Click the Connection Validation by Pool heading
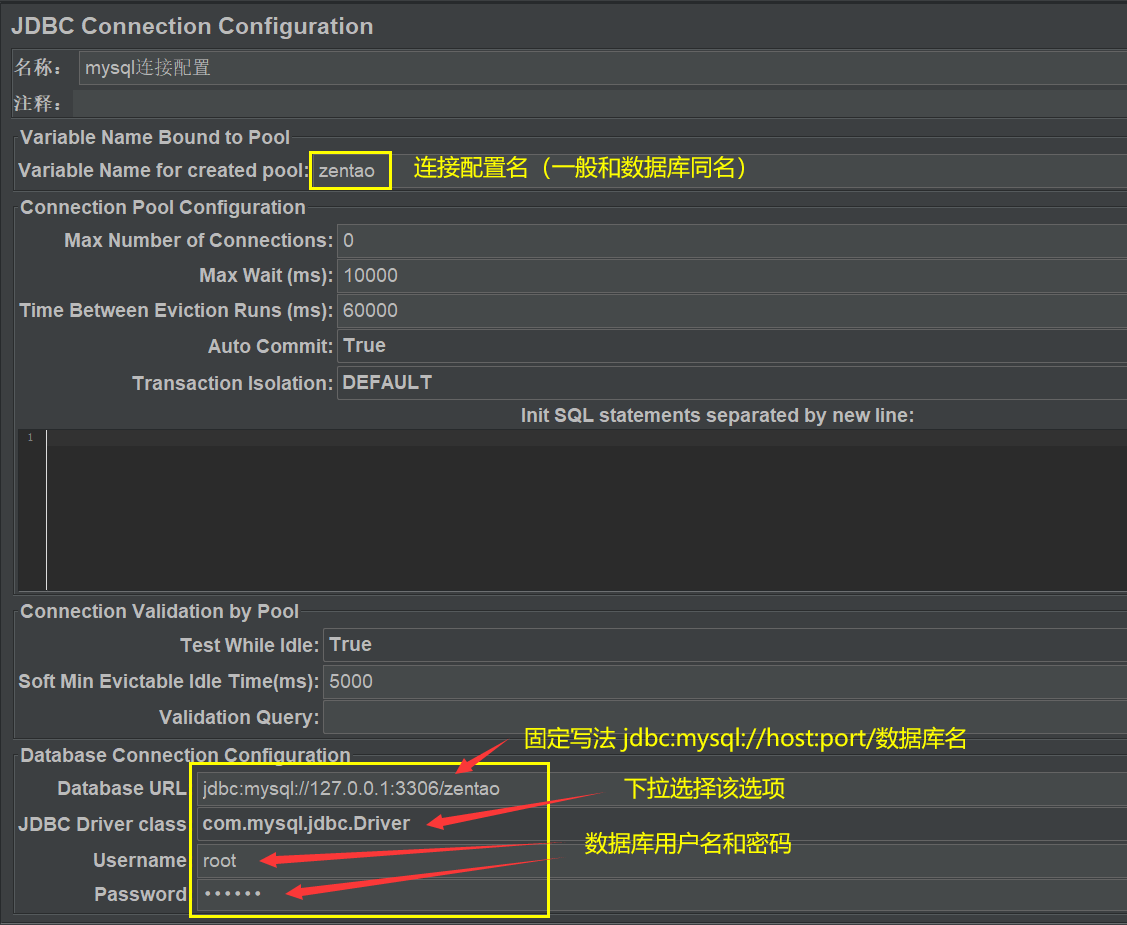The image size is (1127, 925). (159, 612)
